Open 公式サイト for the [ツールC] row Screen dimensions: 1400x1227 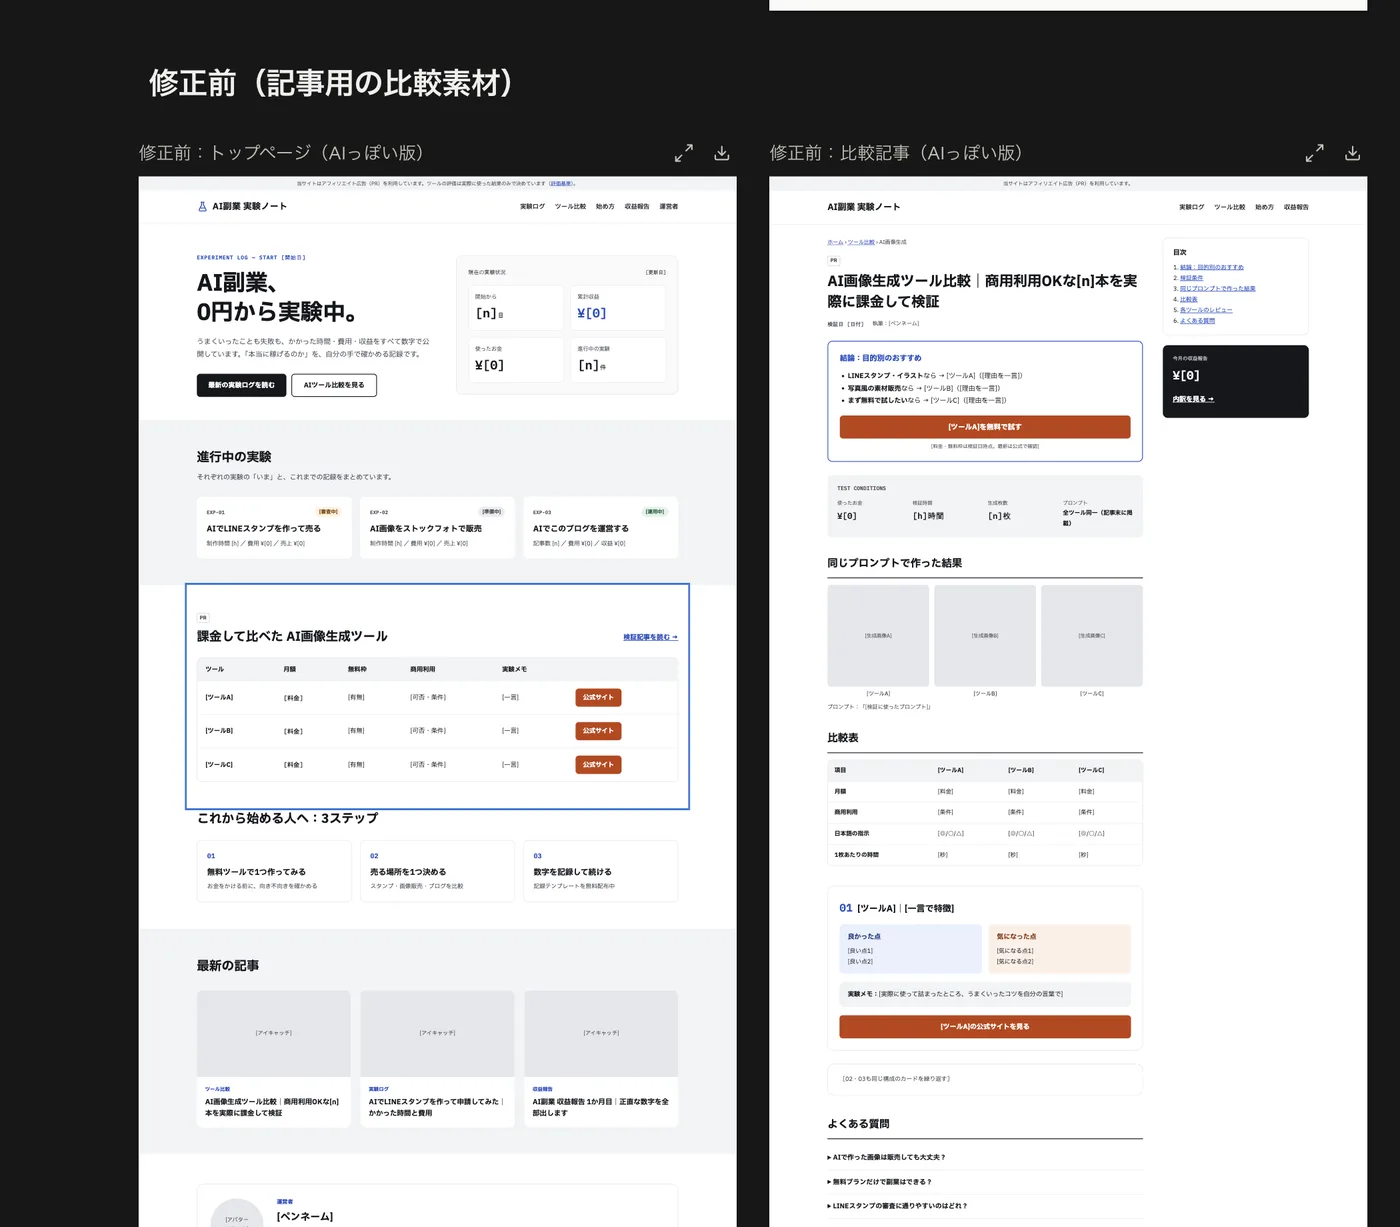click(598, 765)
